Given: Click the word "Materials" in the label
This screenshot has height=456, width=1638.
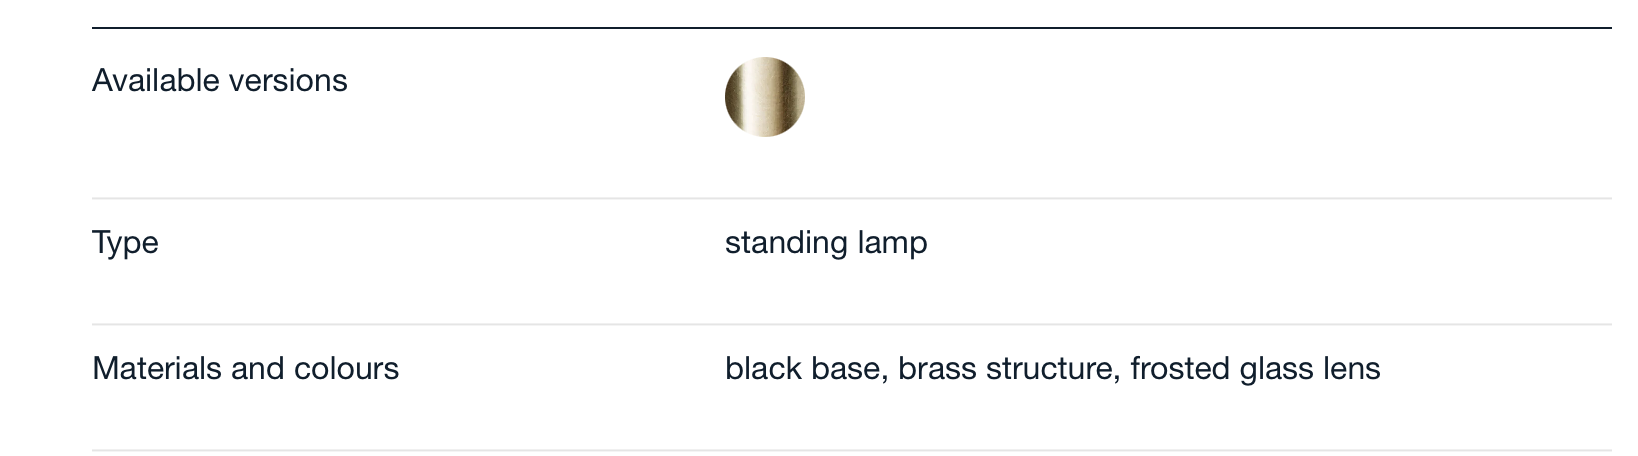Looking at the screenshot, I should click(x=157, y=368).
